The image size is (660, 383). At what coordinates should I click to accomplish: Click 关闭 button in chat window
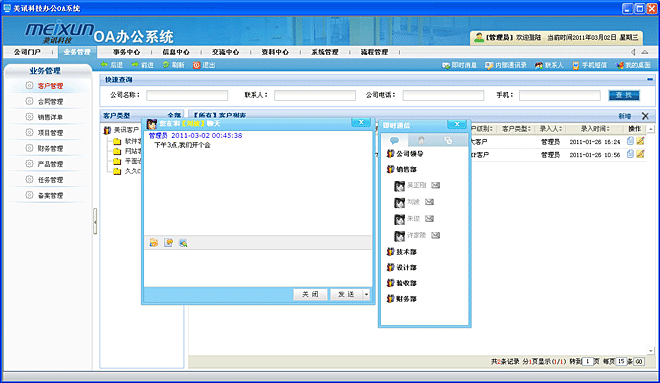pyautogui.click(x=310, y=295)
